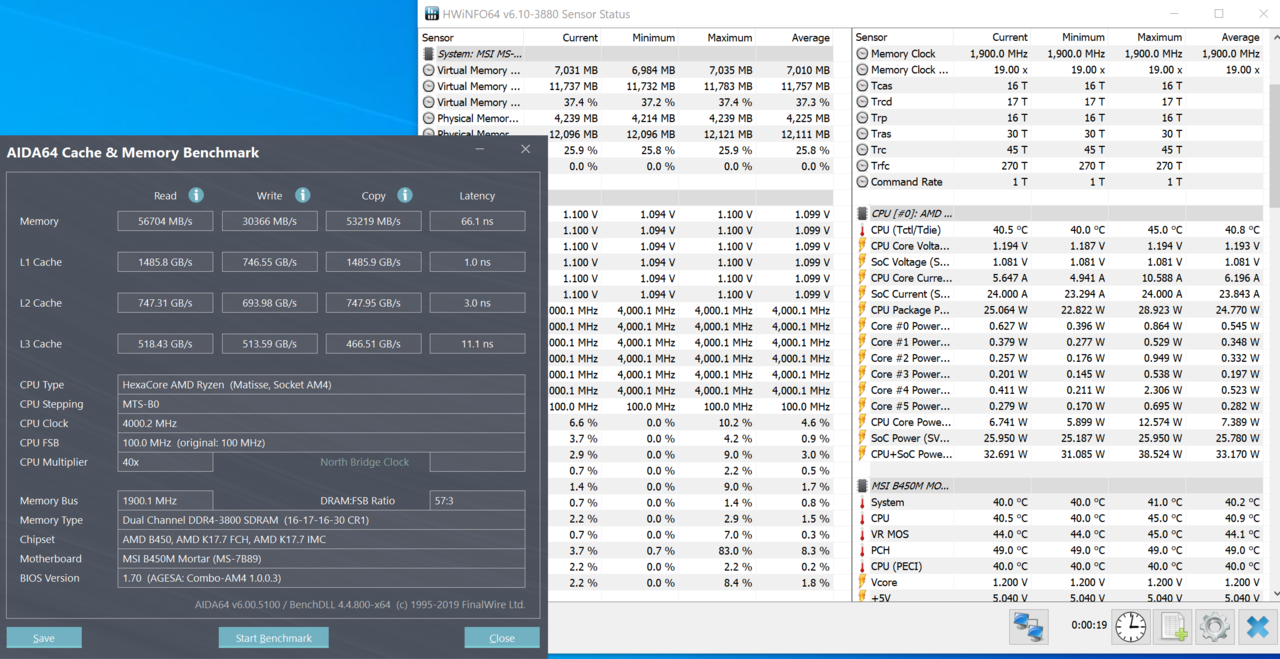1280x659 pixels.
Task: Click the DRAM:FSB Ratio value 57:3
Action: pyautogui.click(x=477, y=501)
